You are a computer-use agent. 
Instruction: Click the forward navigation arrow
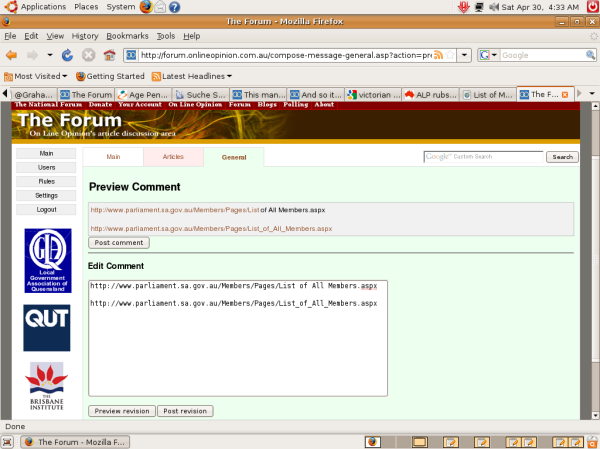pos(33,55)
